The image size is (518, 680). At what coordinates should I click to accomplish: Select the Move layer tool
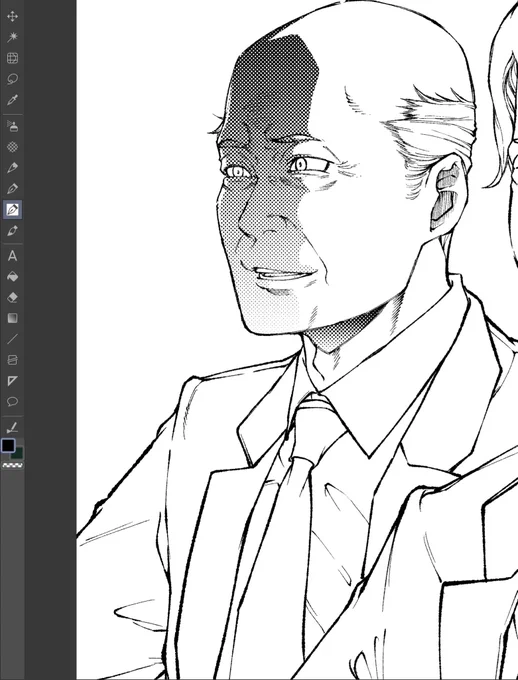pos(12,16)
